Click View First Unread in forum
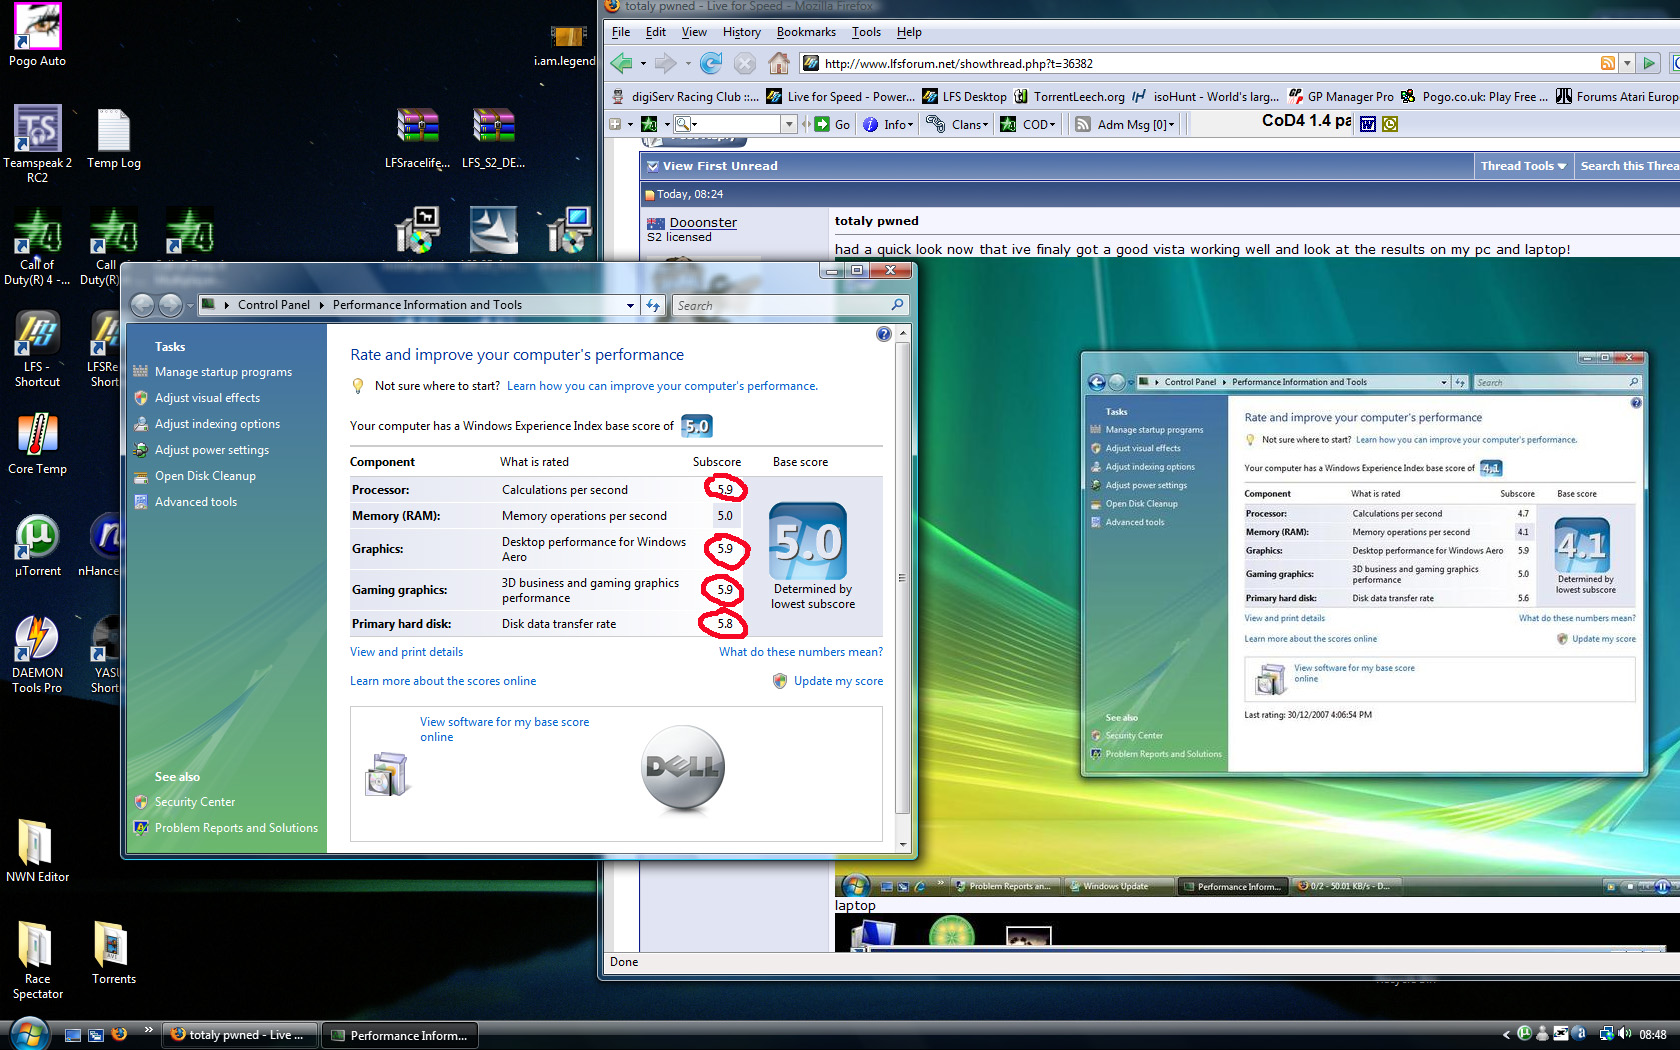 (x=719, y=166)
